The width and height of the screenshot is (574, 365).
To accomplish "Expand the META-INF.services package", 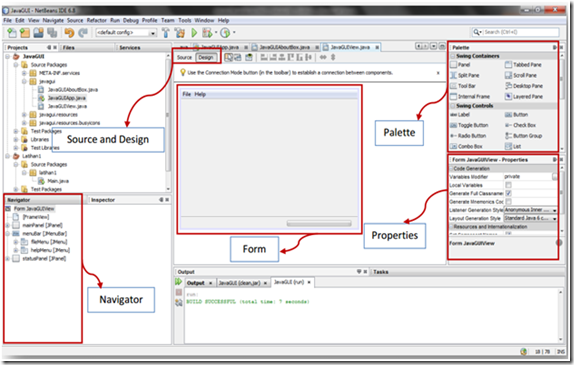I will click(x=24, y=73).
